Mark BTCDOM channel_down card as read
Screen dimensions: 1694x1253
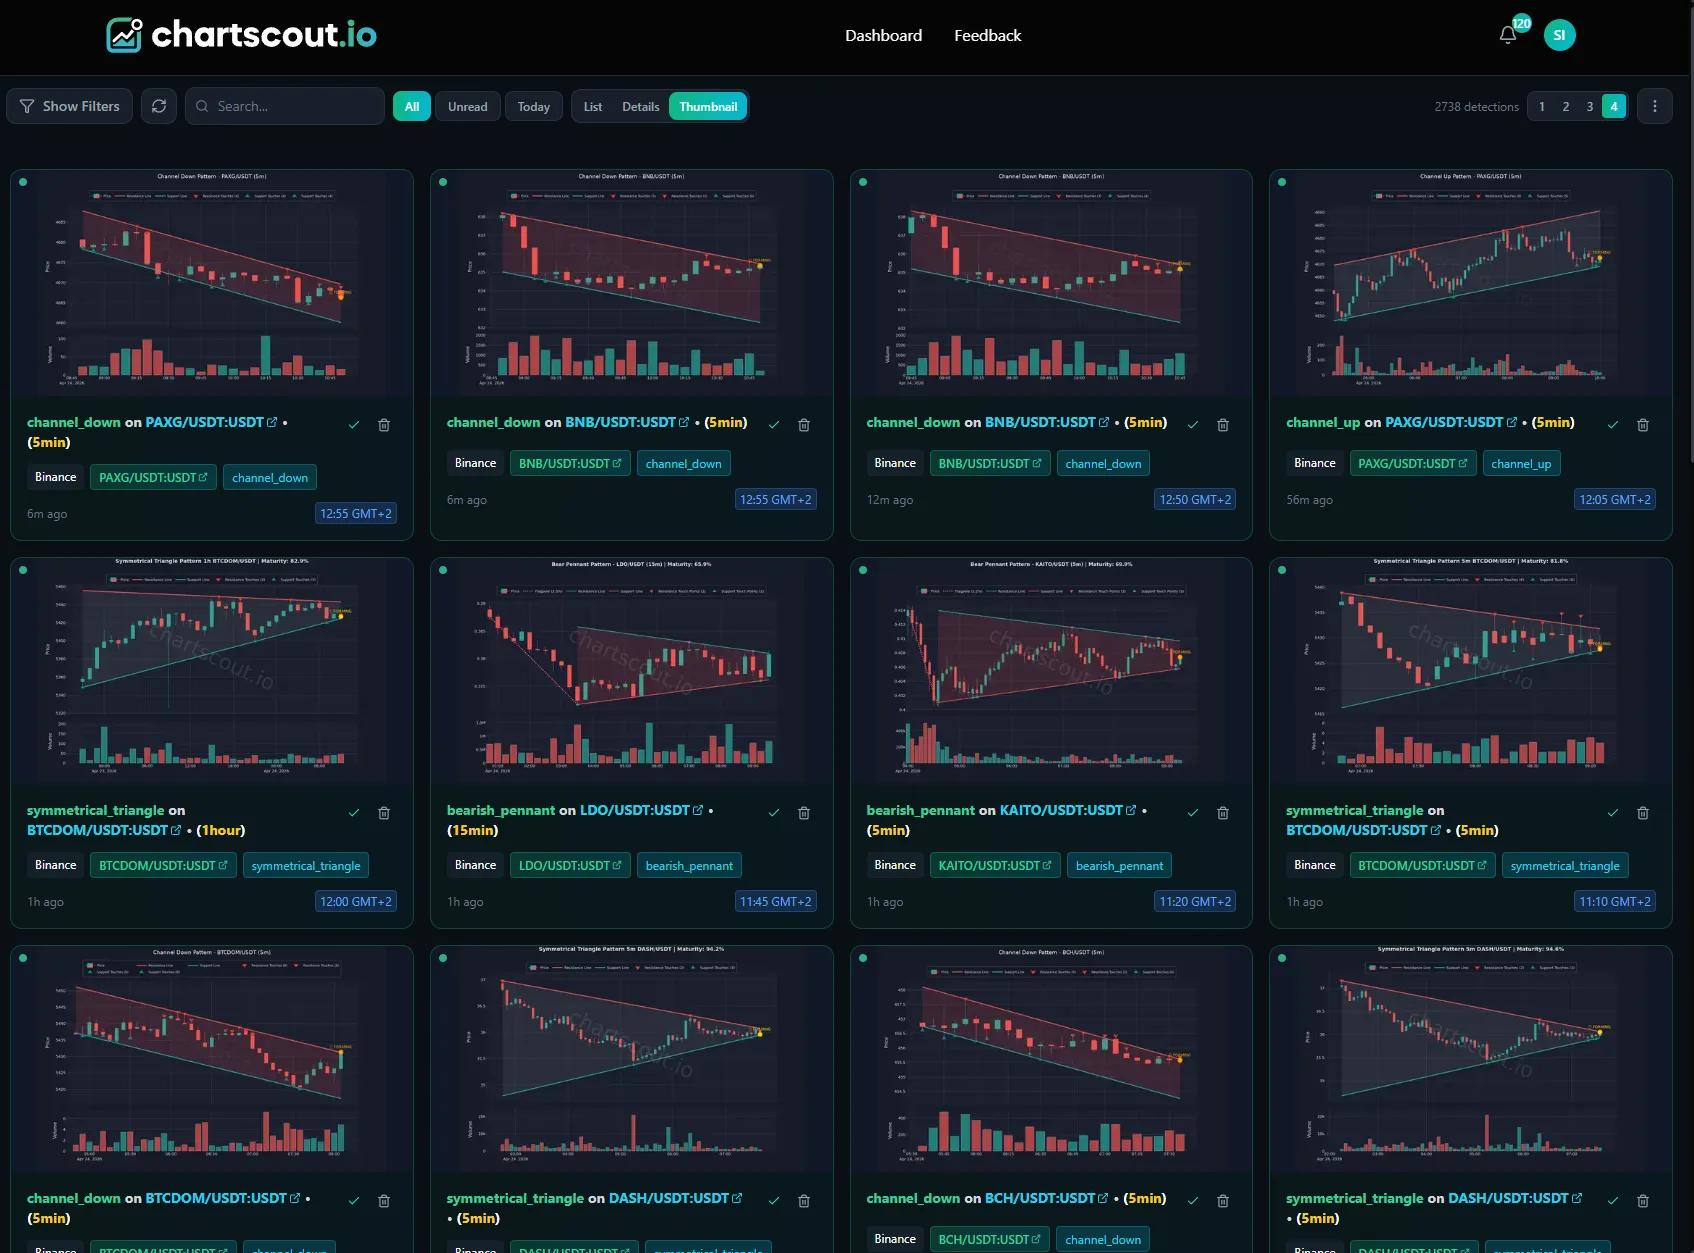click(x=354, y=1201)
